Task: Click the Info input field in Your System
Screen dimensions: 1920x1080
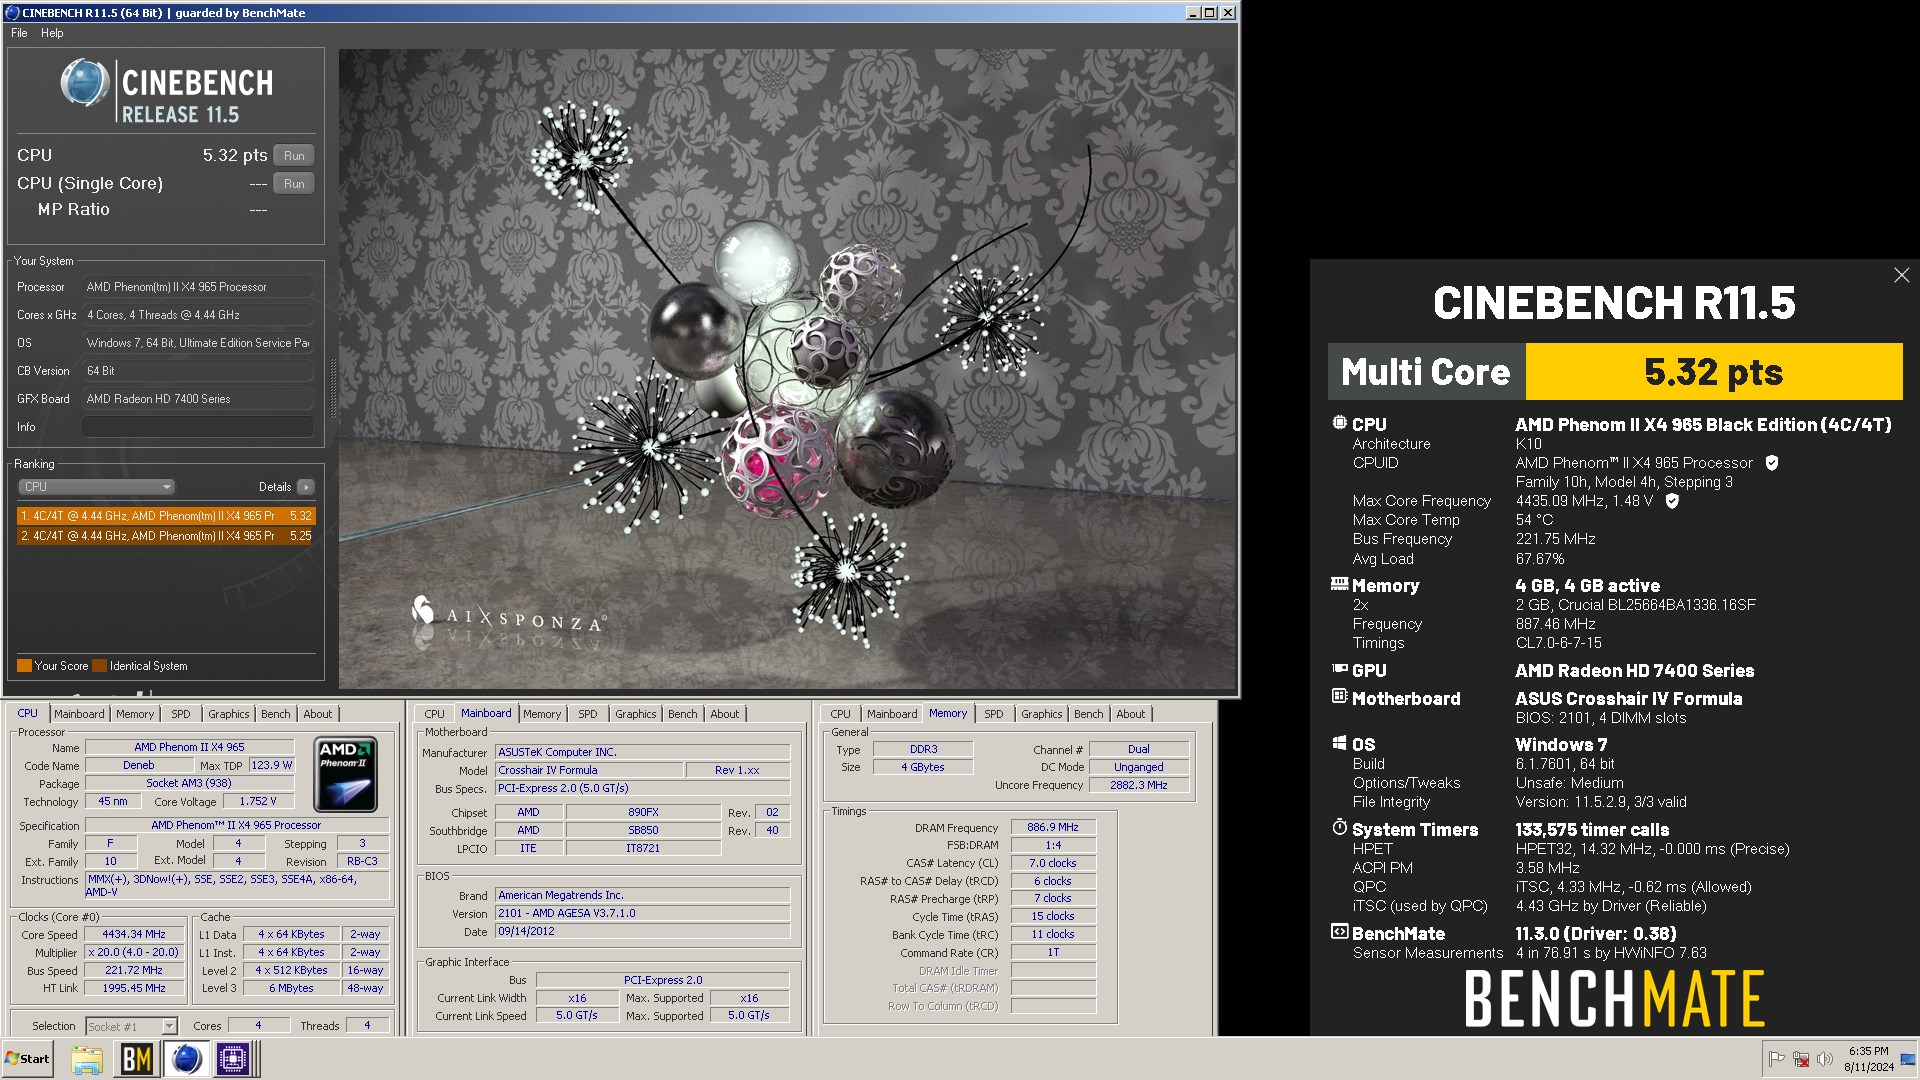Action: click(198, 427)
